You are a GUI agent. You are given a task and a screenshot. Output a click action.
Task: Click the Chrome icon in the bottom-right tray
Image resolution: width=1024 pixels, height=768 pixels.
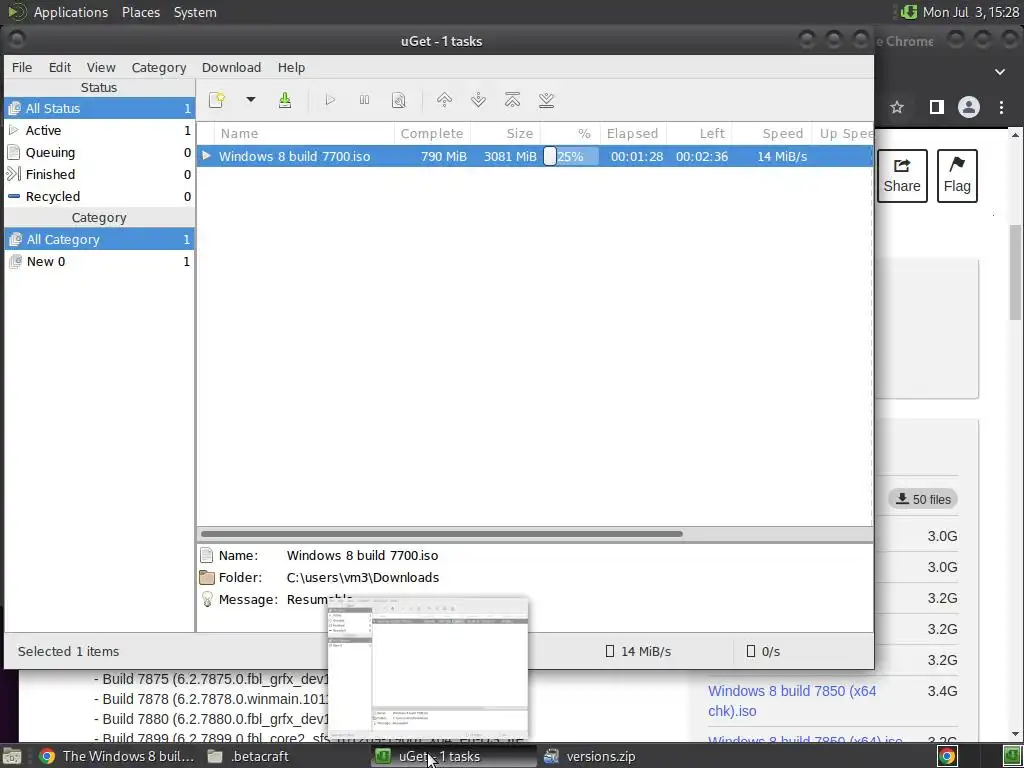click(x=947, y=756)
